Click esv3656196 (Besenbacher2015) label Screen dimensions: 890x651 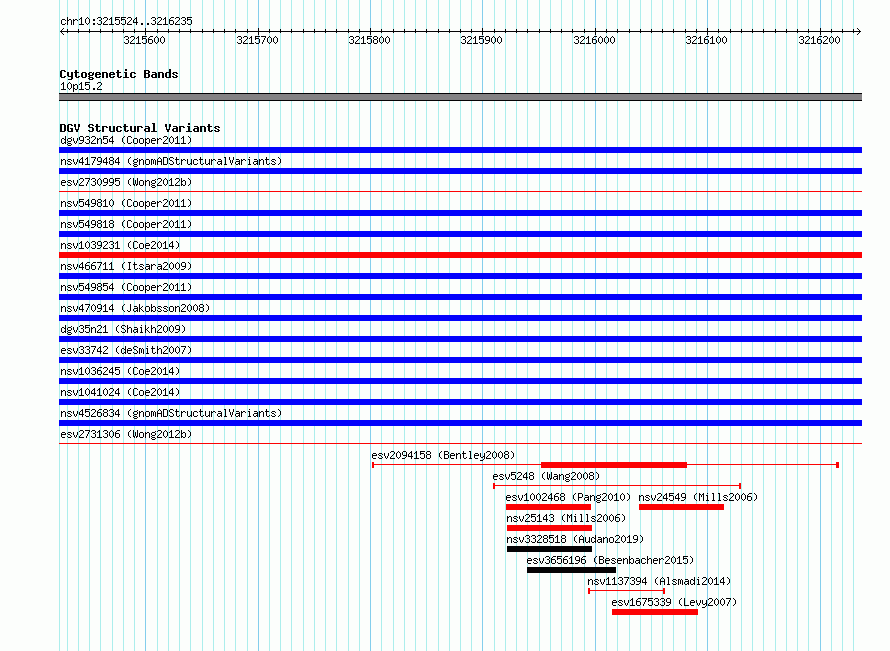610,560
